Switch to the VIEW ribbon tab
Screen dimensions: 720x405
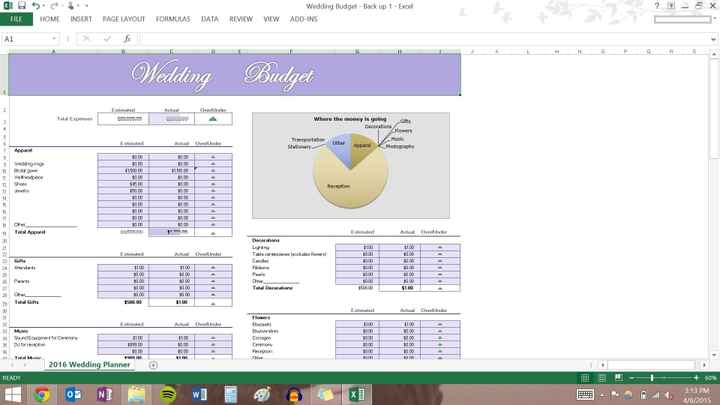pyautogui.click(x=271, y=19)
